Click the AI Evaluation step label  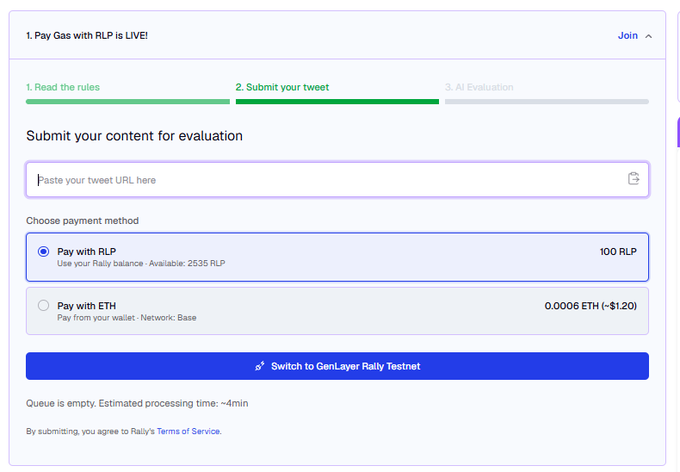tap(479, 87)
